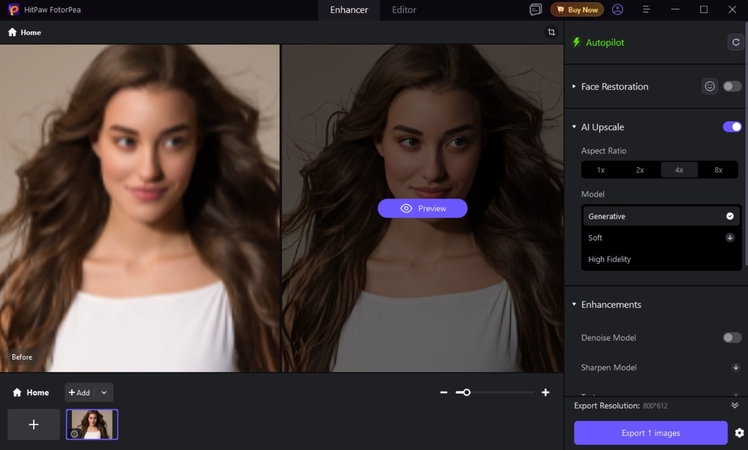Screen dimensions: 748x450
Task: Click the bottom Home house icon
Action: (17, 392)
